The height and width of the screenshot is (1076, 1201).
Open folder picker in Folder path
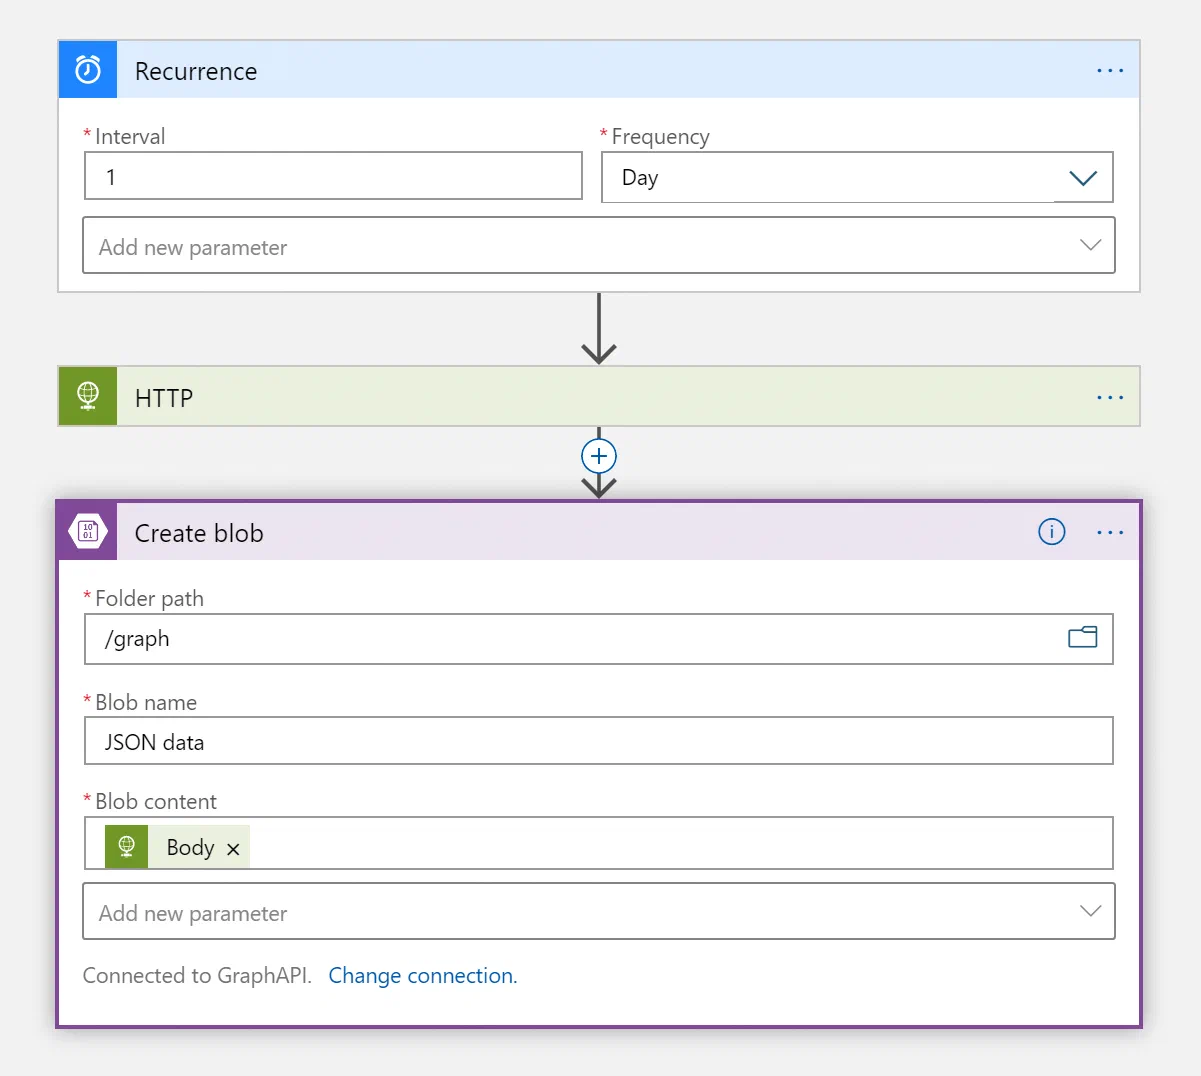[1083, 637]
